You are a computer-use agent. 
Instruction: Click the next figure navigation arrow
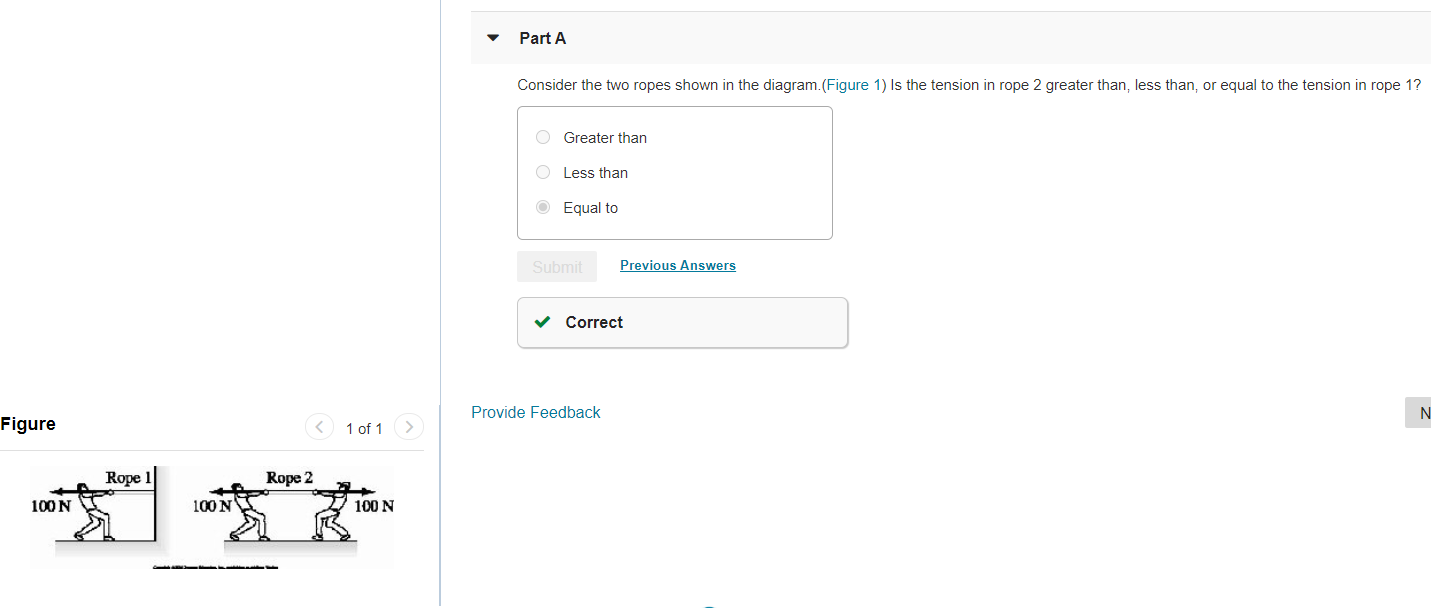(x=408, y=426)
